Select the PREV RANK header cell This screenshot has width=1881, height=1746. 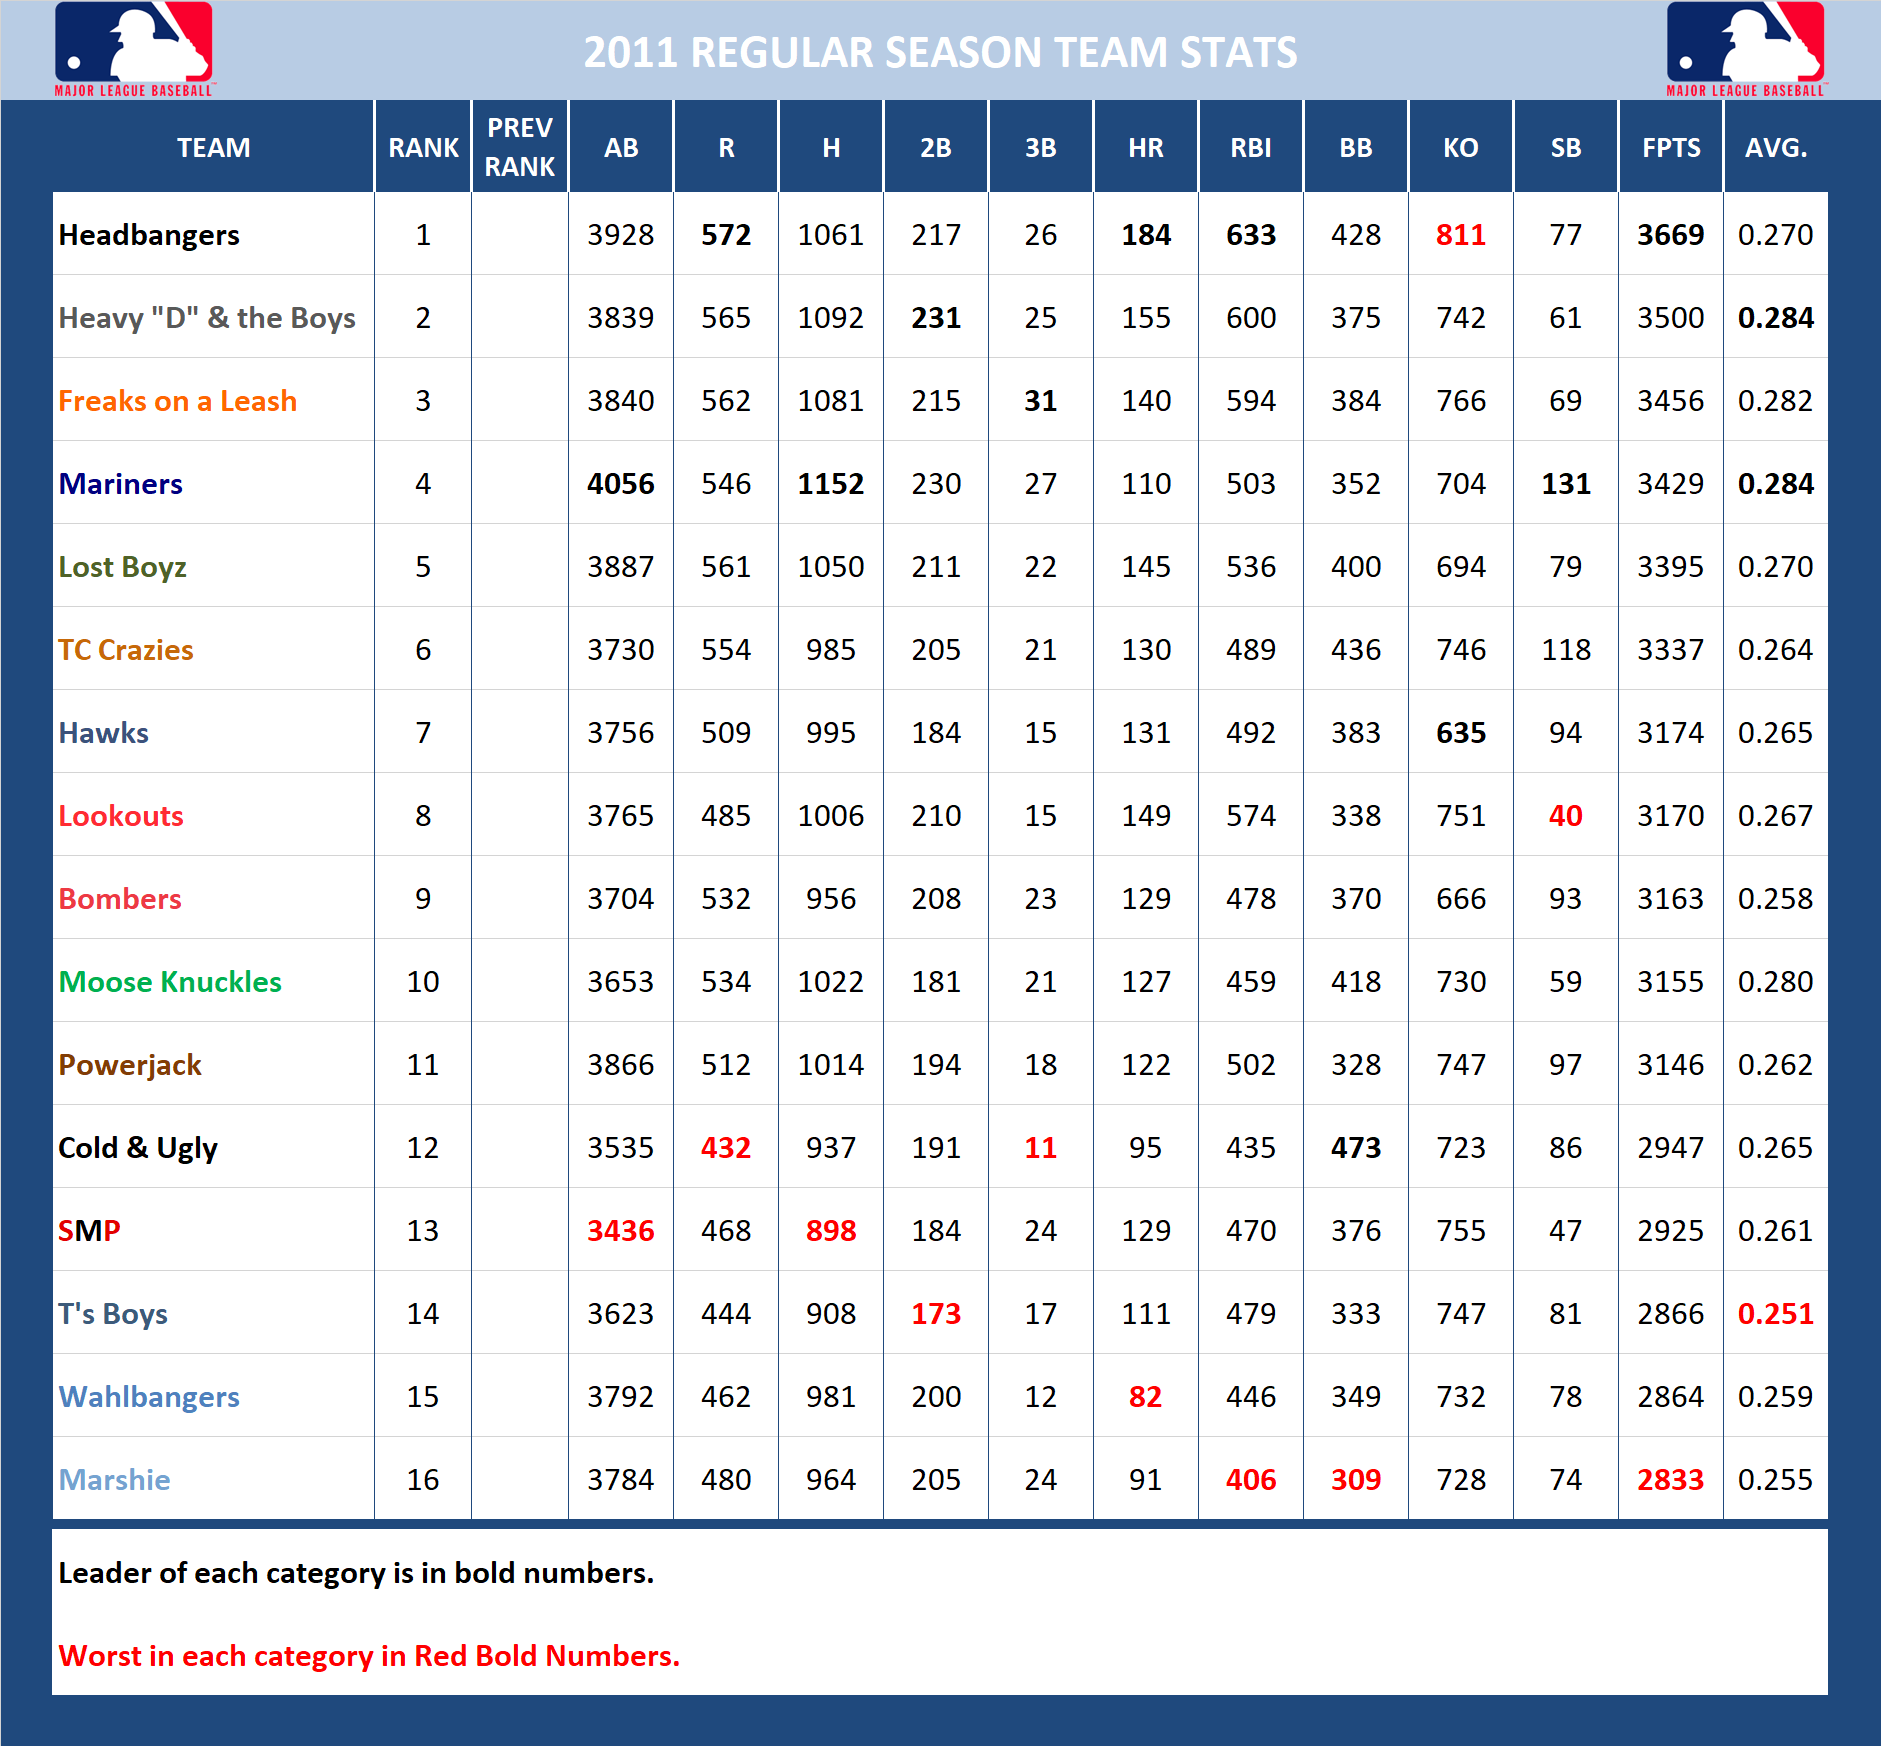click(x=519, y=147)
